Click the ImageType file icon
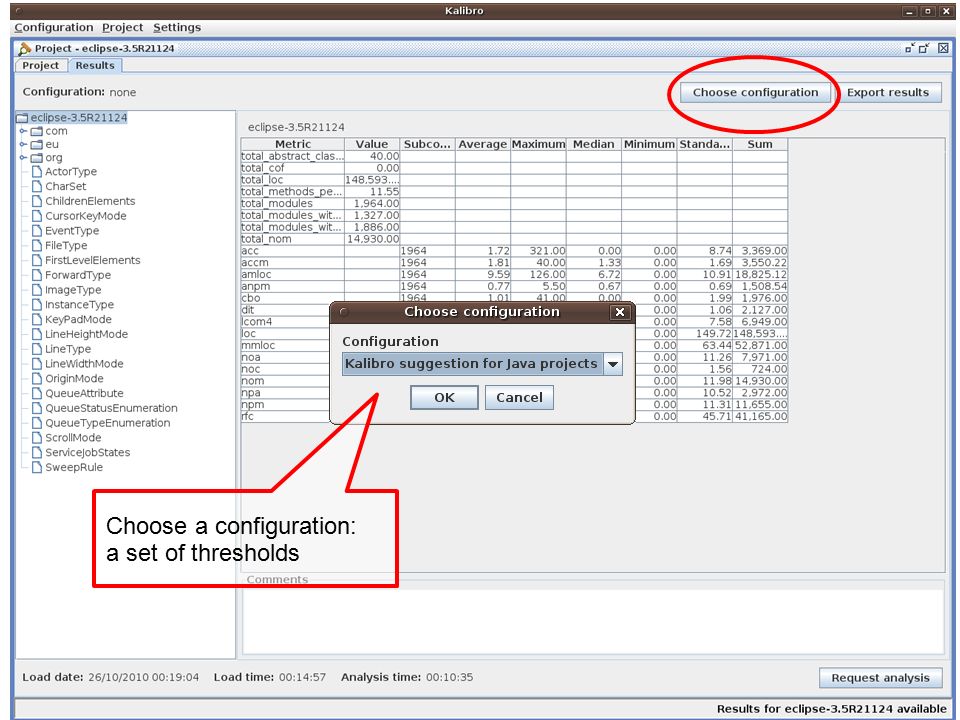Image resolution: width=960 pixels, height=720 pixels. click(37, 290)
